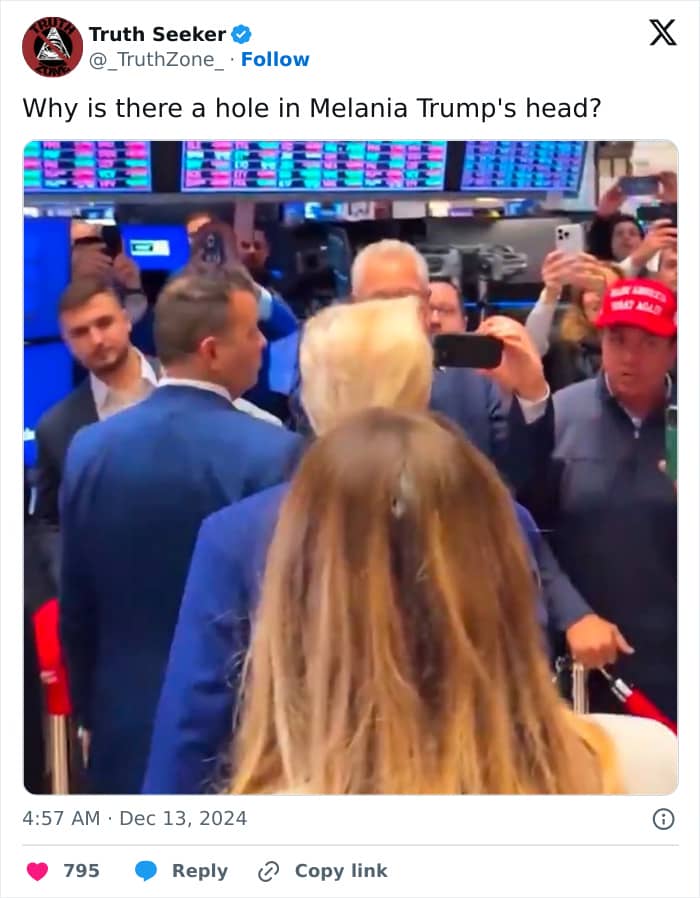Click the tweet text about a hole
The height and width of the screenshot is (898, 700).
[312, 108]
